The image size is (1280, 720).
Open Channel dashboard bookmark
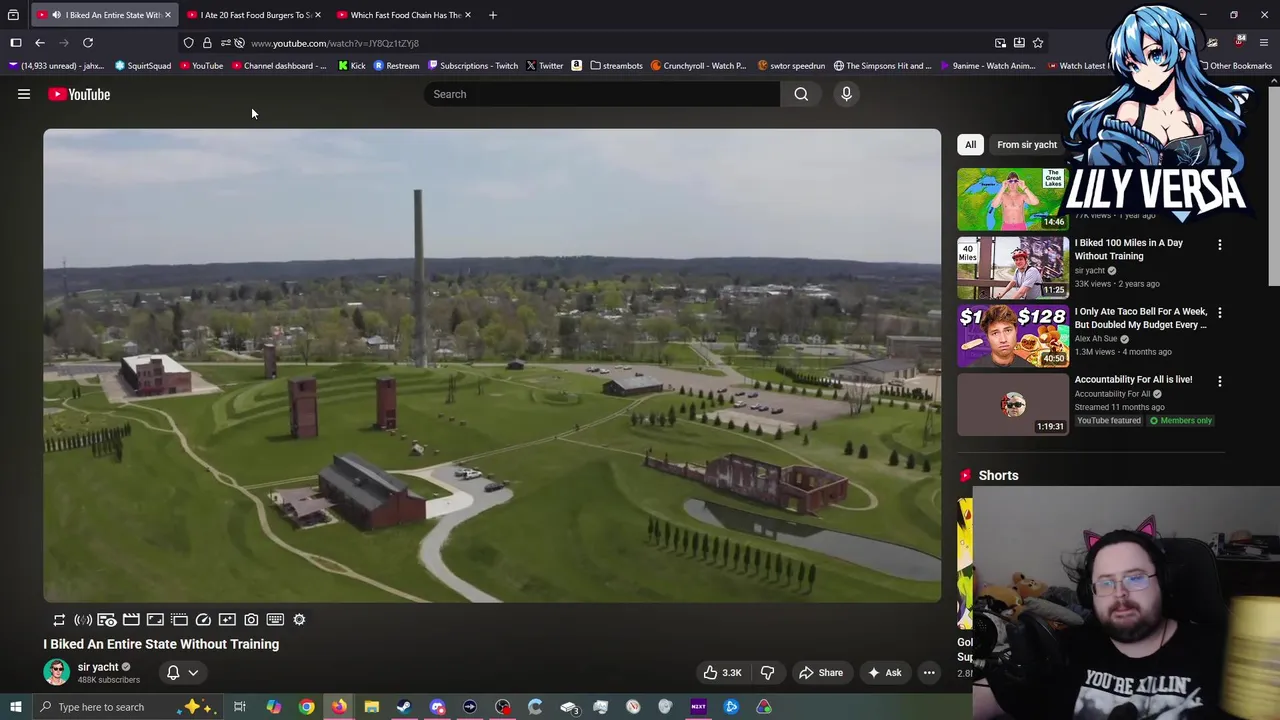(x=279, y=66)
